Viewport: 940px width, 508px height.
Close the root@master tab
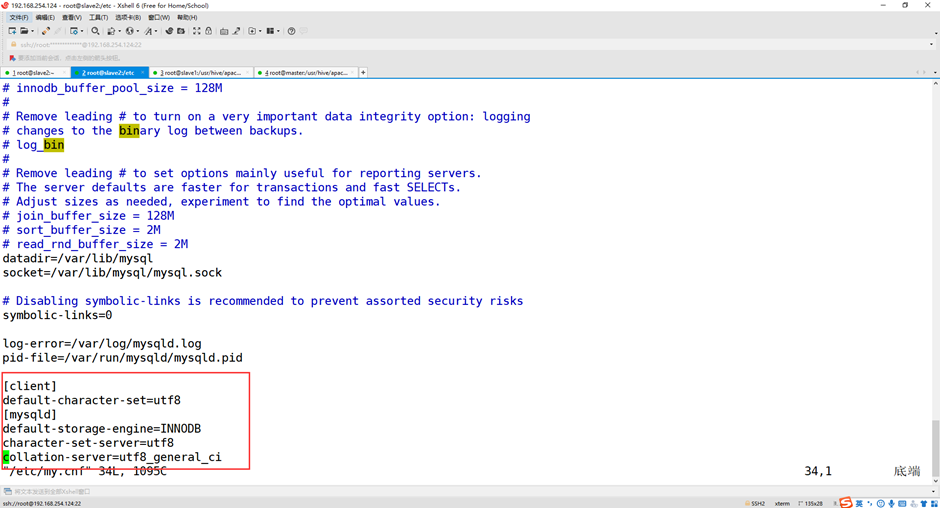352,73
